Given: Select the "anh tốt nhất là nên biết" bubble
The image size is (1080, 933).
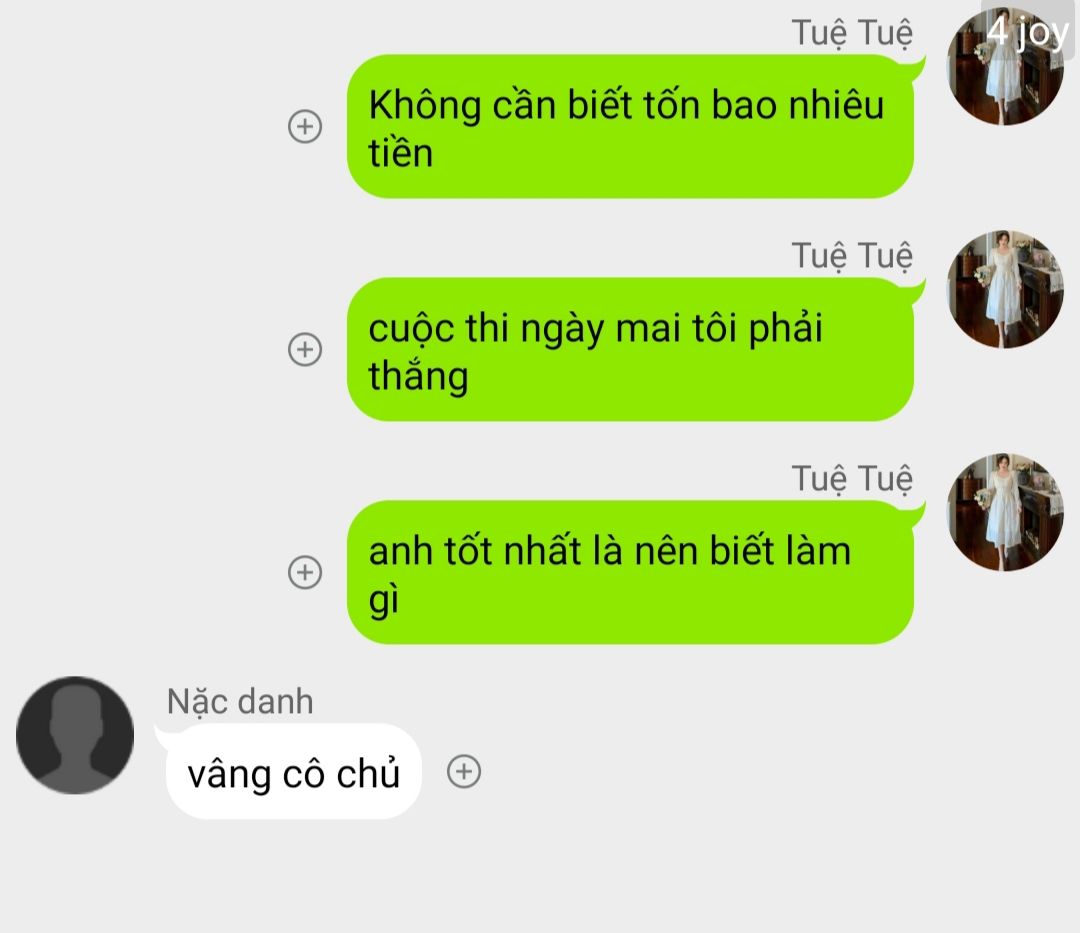Looking at the screenshot, I should [x=630, y=572].
